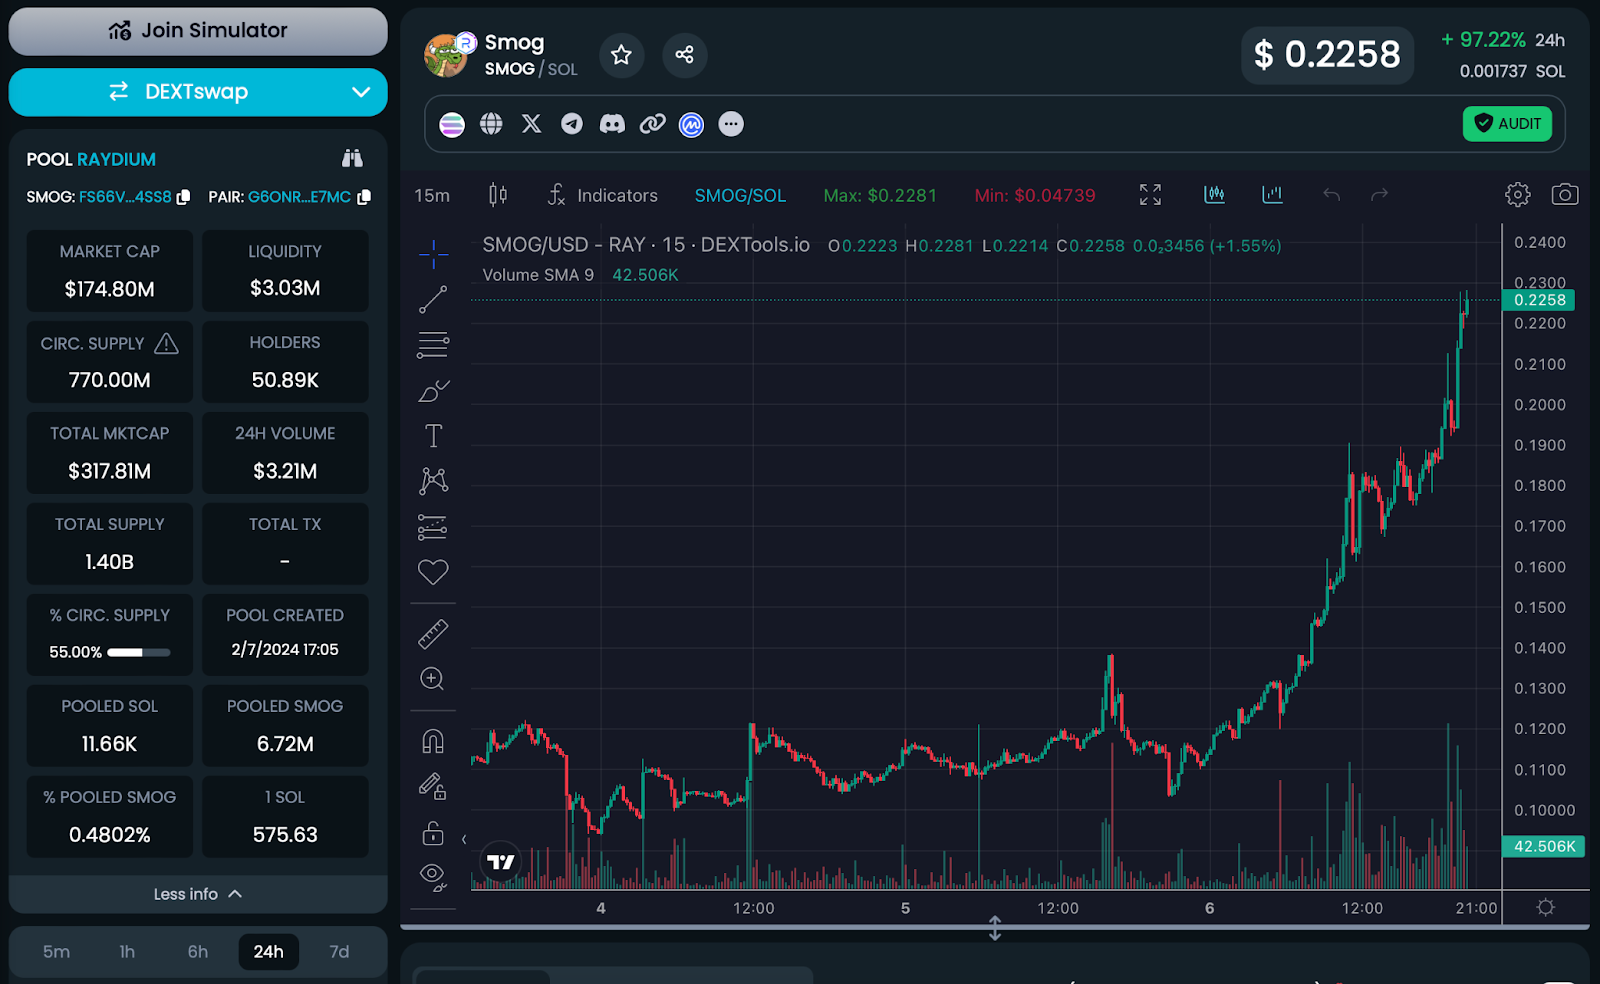Select the forecasting and measurement tool

tap(433, 527)
